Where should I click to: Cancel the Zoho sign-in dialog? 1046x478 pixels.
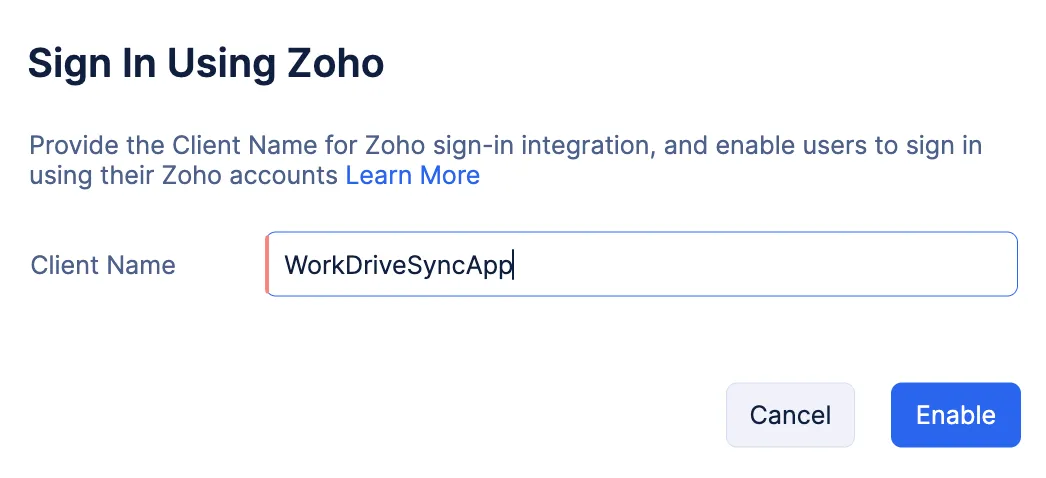click(x=790, y=415)
